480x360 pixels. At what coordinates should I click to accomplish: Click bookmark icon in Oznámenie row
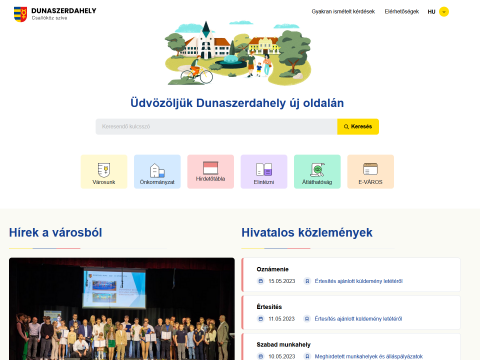point(307,281)
